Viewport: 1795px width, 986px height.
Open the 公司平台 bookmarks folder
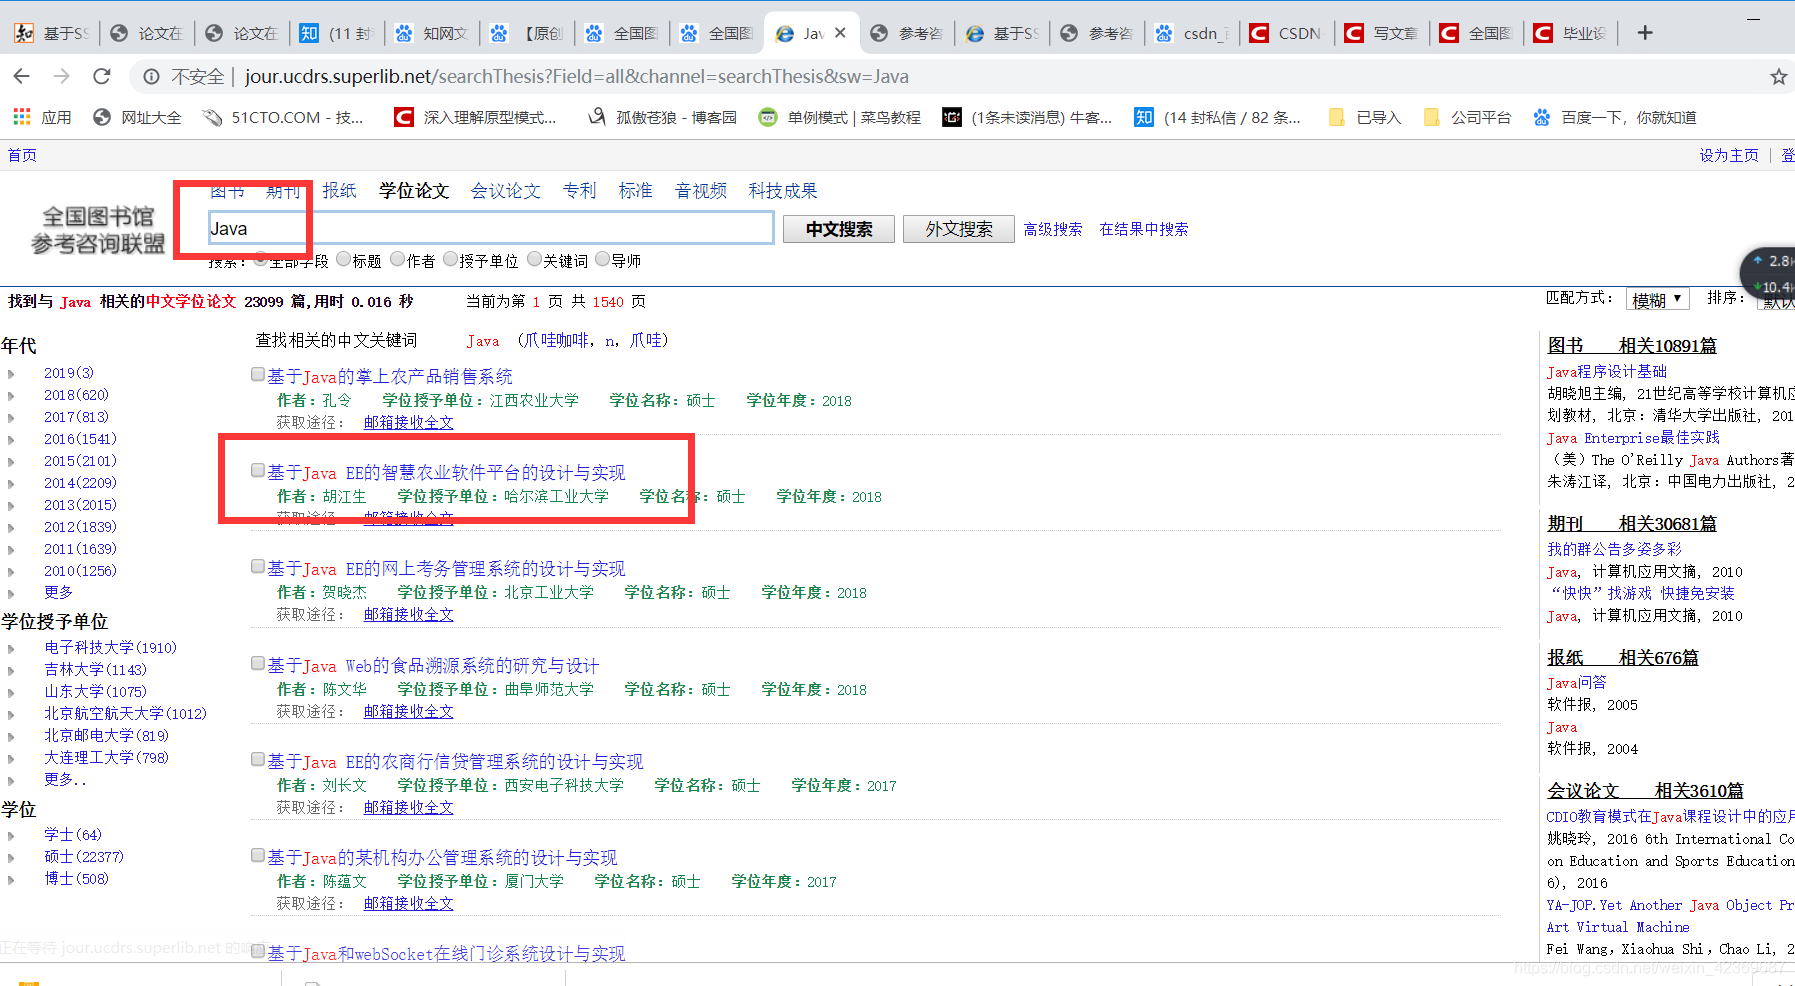(1467, 117)
